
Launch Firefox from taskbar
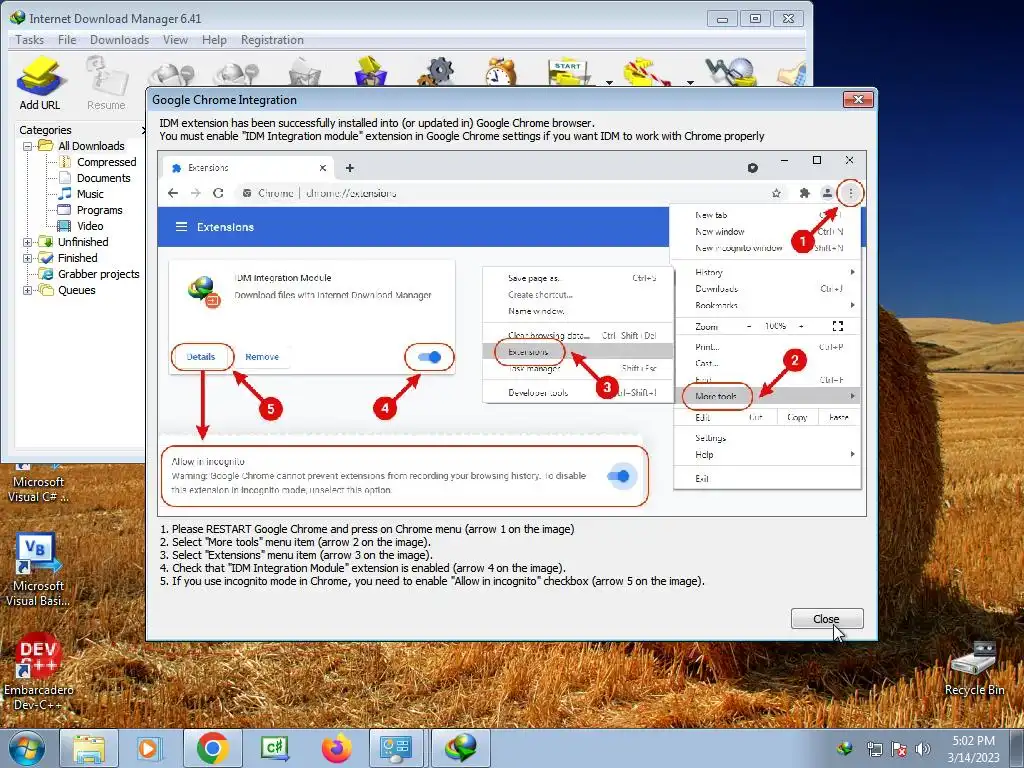336,748
